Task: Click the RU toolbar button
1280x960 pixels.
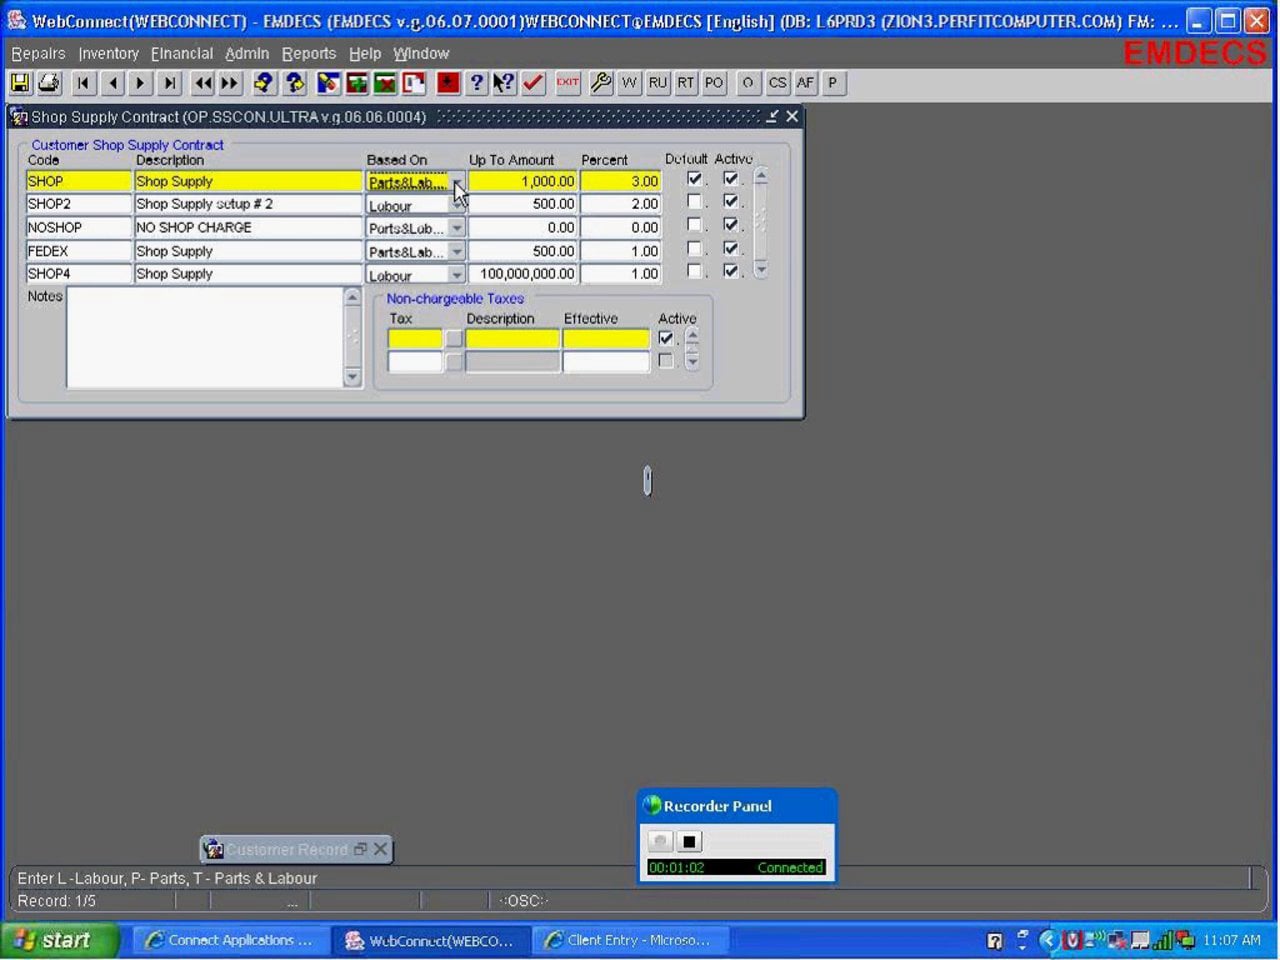Action: tap(657, 83)
